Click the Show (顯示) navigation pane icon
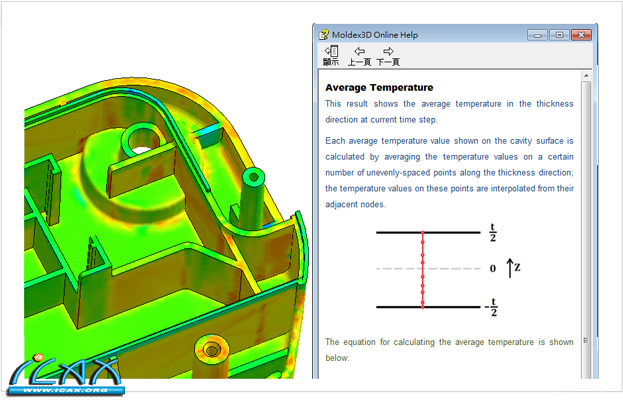The height and width of the screenshot is (402, 623). 331,54
